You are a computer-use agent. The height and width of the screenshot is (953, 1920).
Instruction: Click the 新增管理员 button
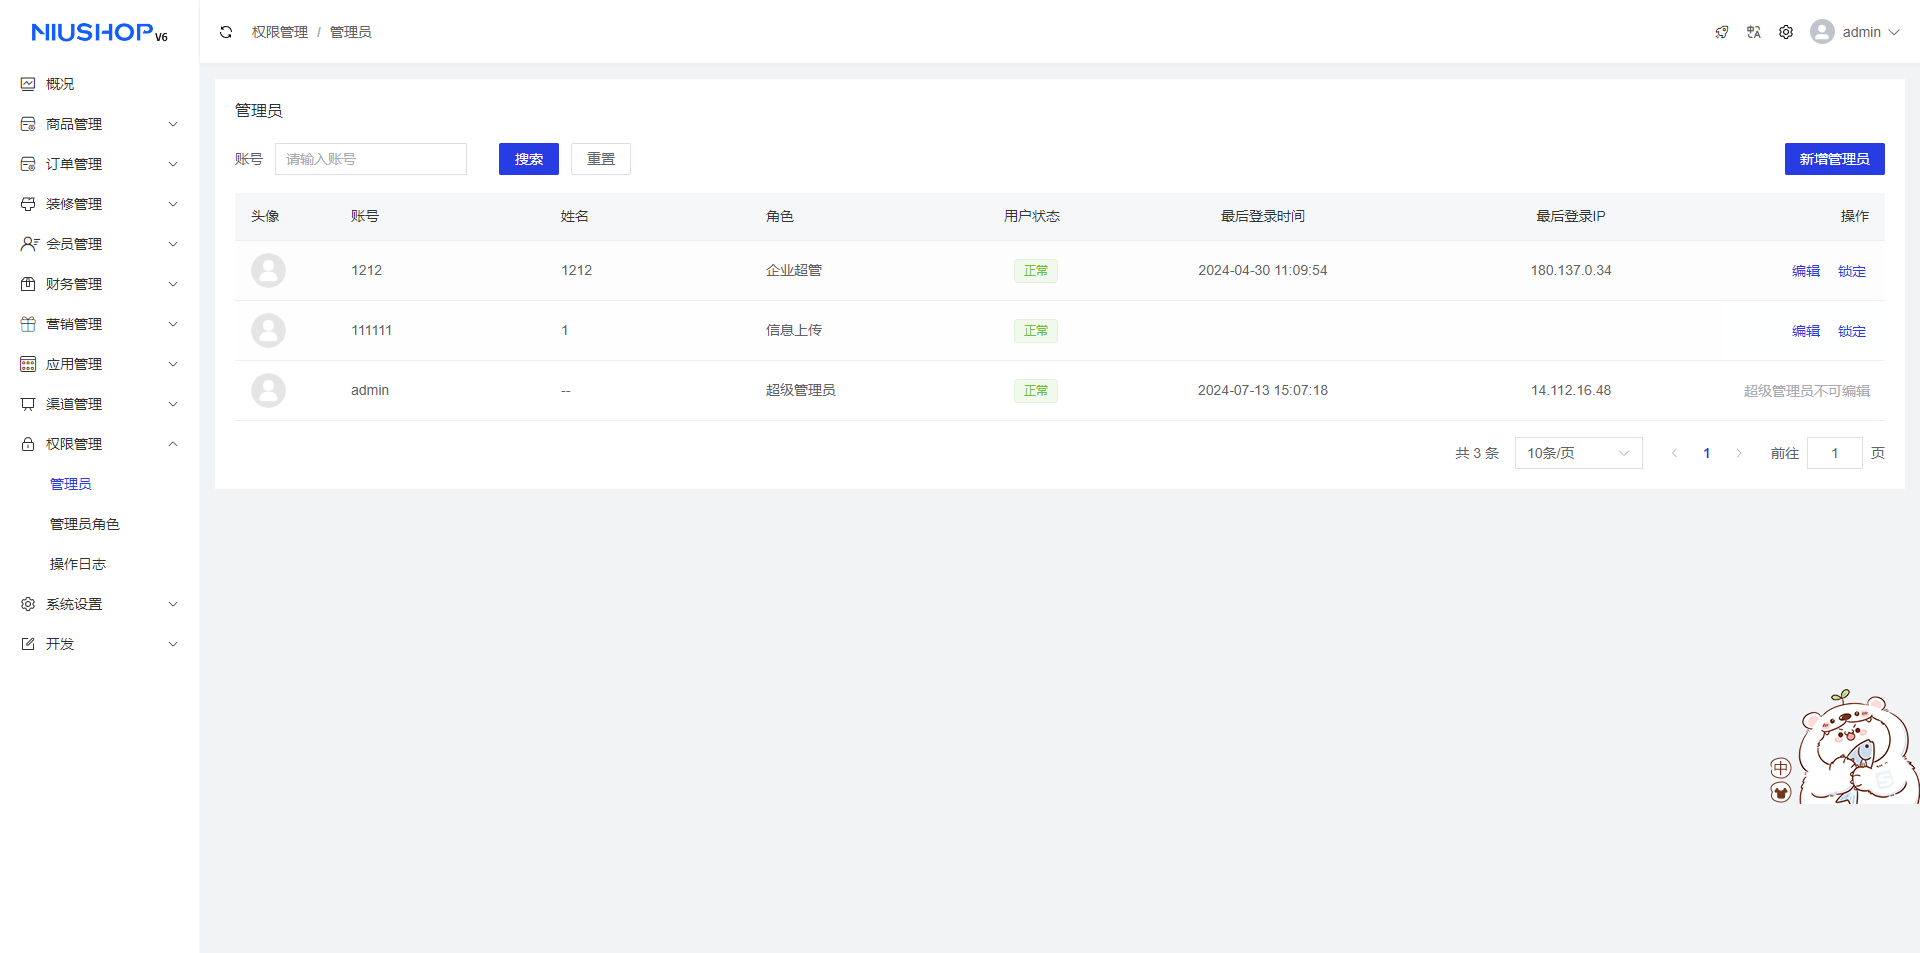[x=1834, y=159]
